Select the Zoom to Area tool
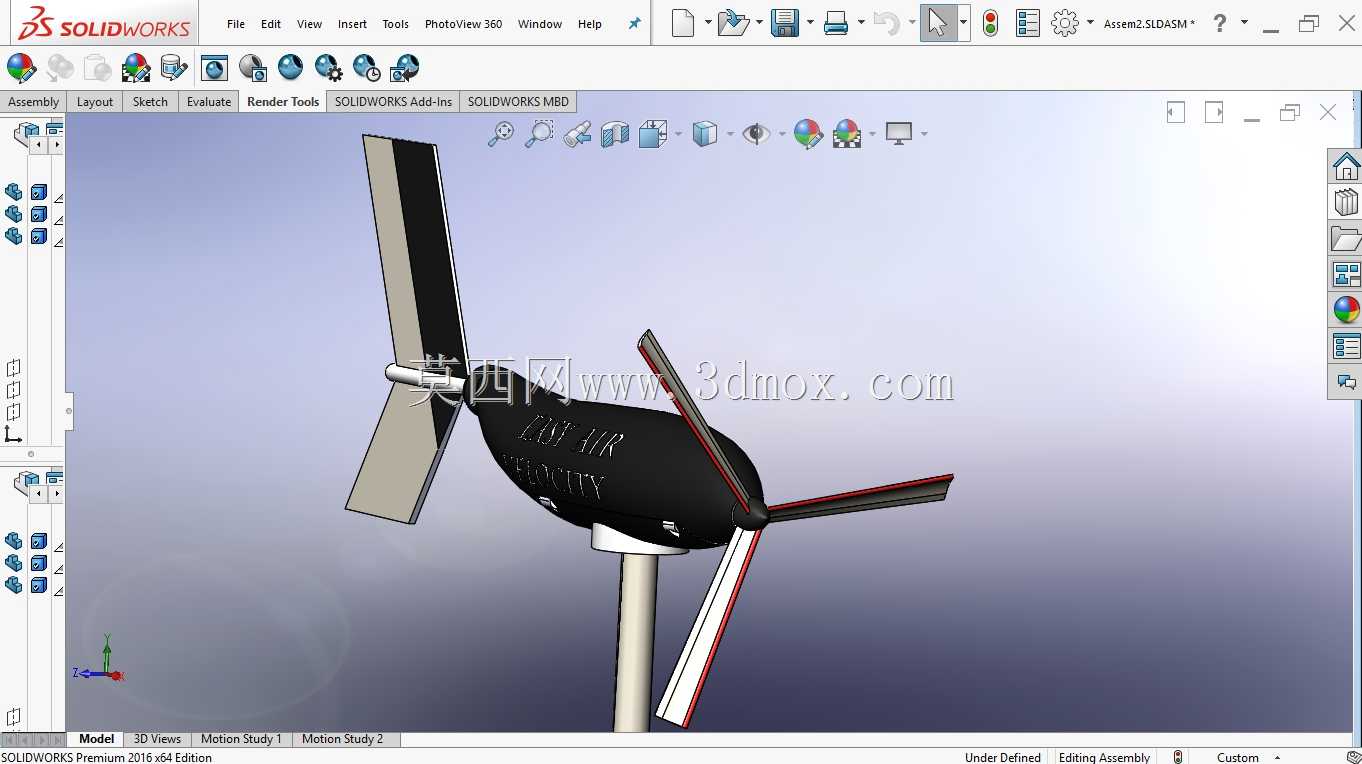1362x764 pixels. pyautogui.click(x=539, y=133)
